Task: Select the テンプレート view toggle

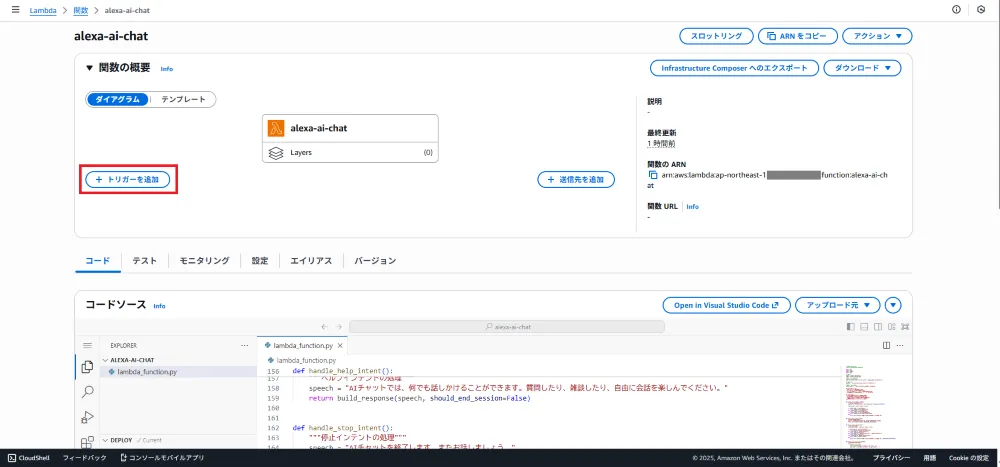Action: pos(183,100)
